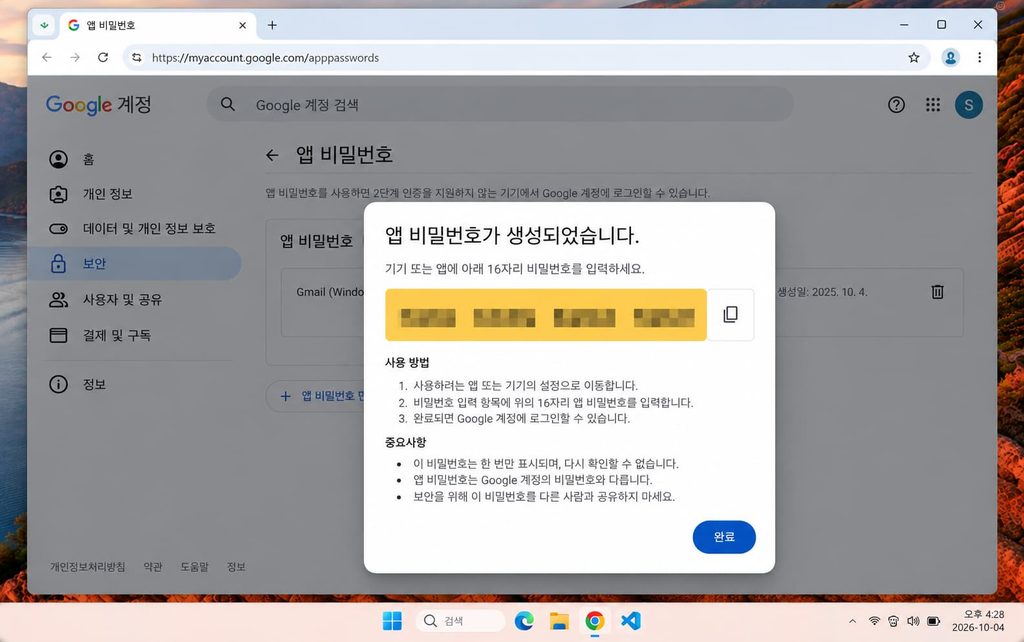
Task: Open a new browser tab
Action: coord(272,25)
